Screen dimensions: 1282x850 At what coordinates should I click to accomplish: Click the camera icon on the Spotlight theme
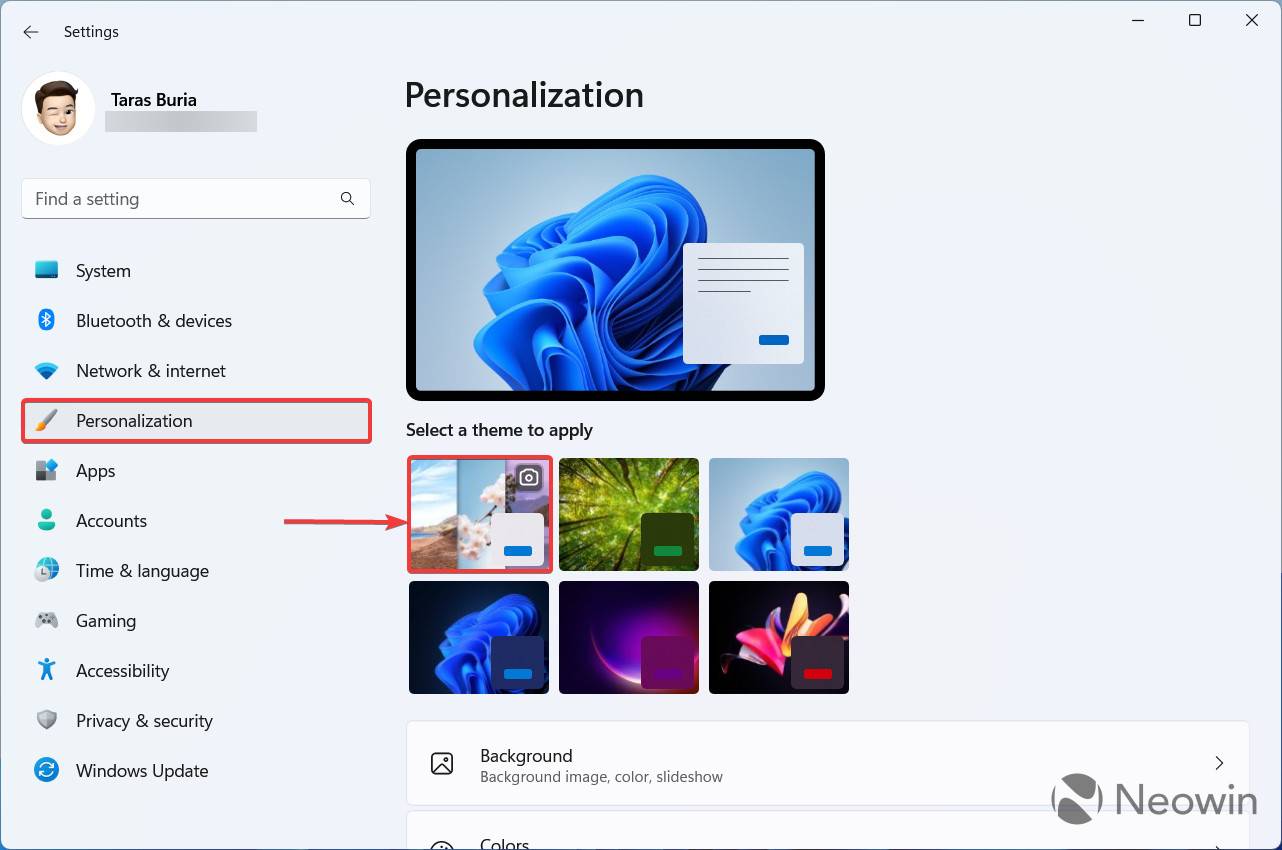[527, 477]
